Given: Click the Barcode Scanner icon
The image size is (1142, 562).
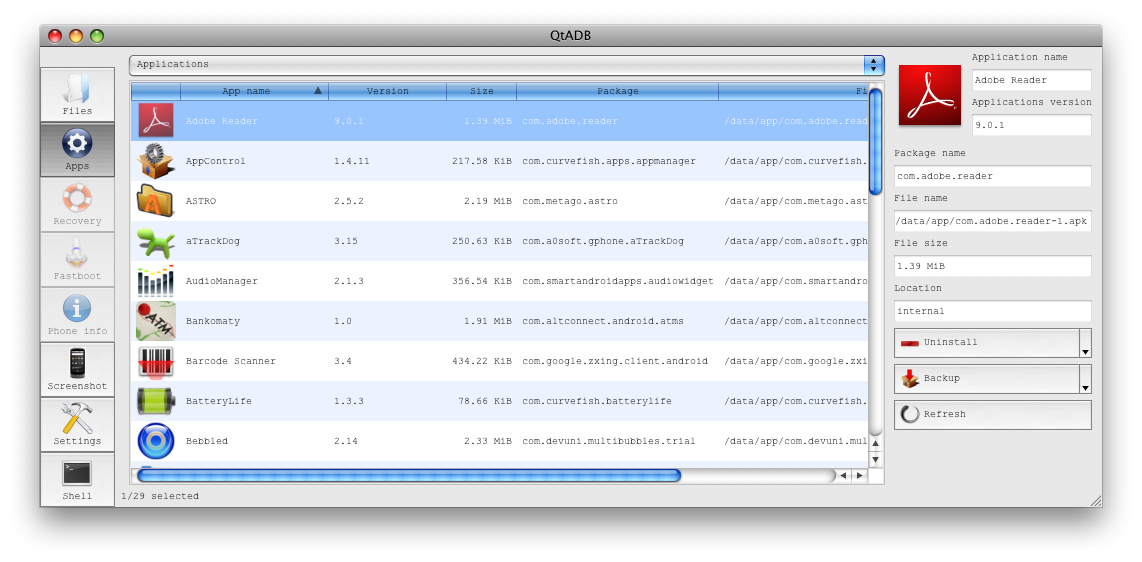Looking at the screenshot, I should point(156,362).
